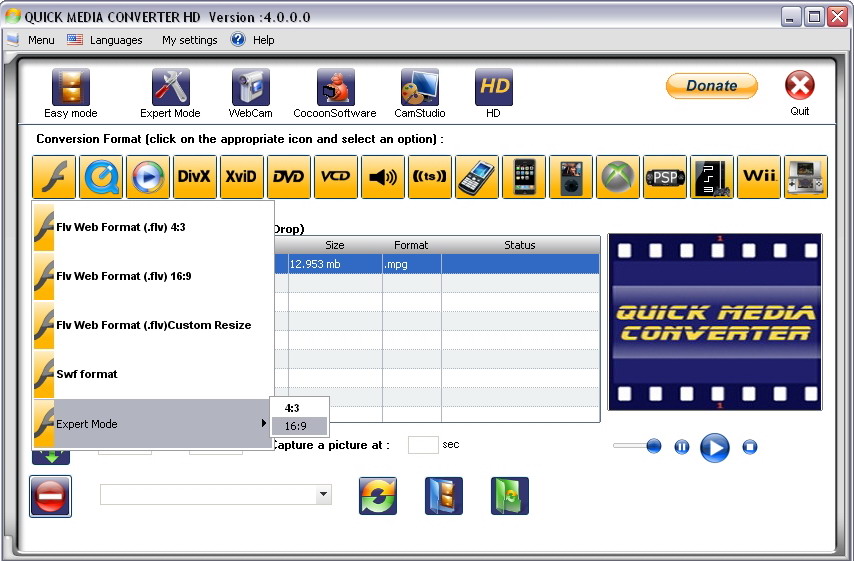This screenshot has width=854, height=561.
Task: Select audio-only conversion speaker icon
Action: [x=383, y=176]
